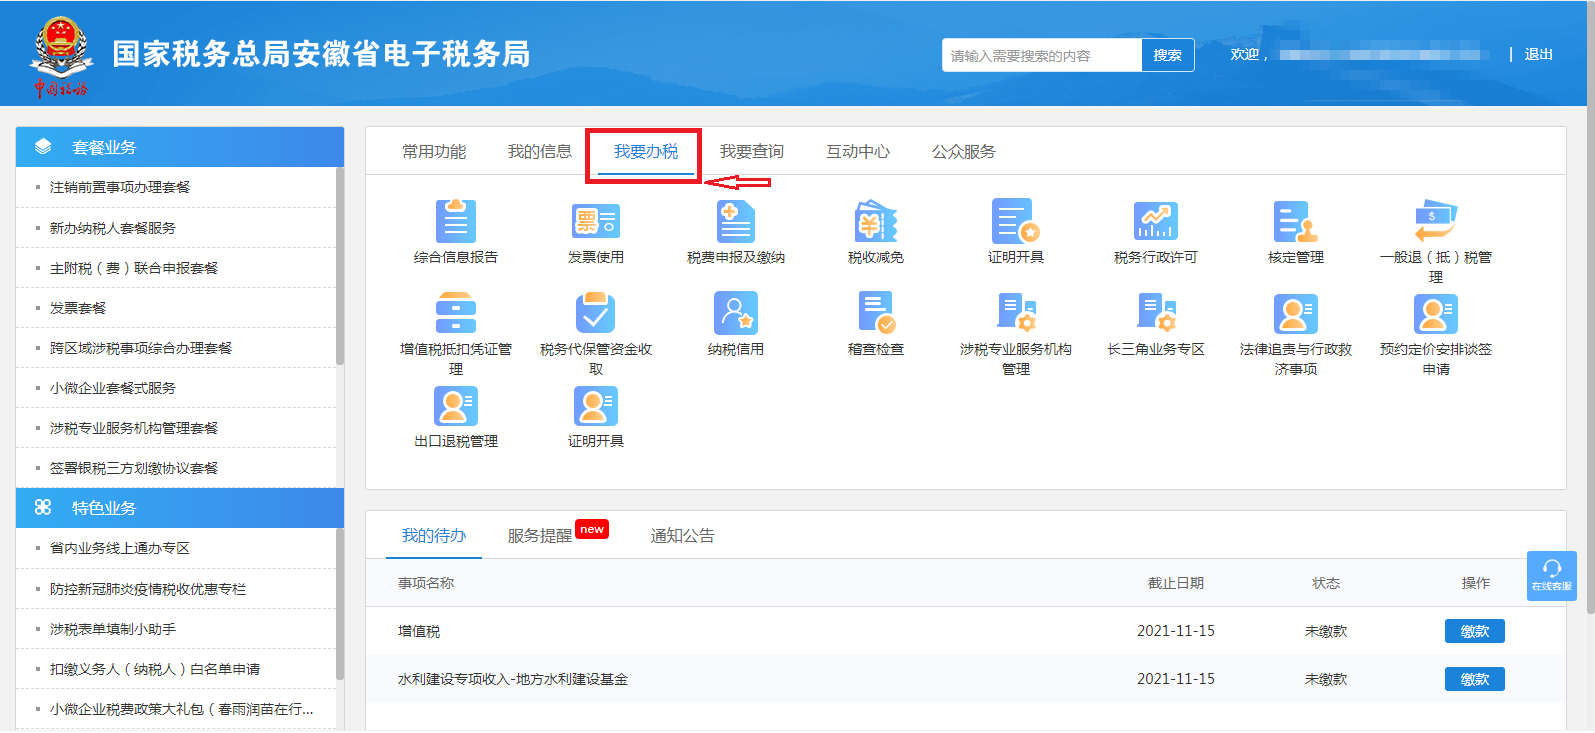The width and height of the screenshot is (1595, 733).
Task: Click the search content input field
Action: (x=1041, y=55)
